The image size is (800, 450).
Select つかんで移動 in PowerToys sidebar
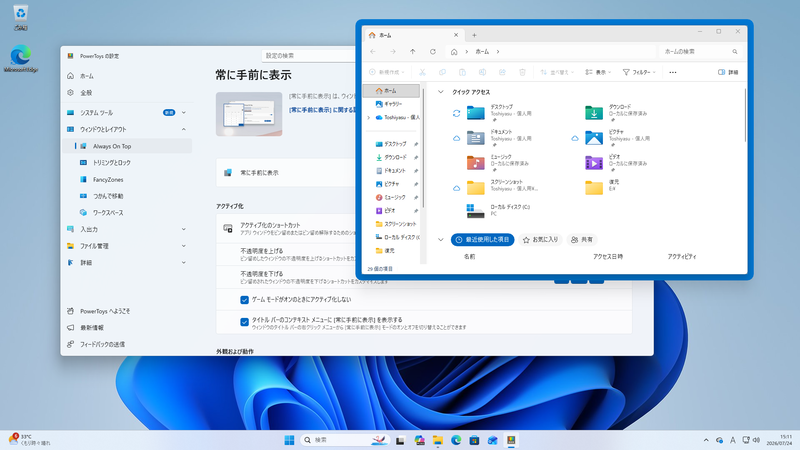tap(127, 196)
